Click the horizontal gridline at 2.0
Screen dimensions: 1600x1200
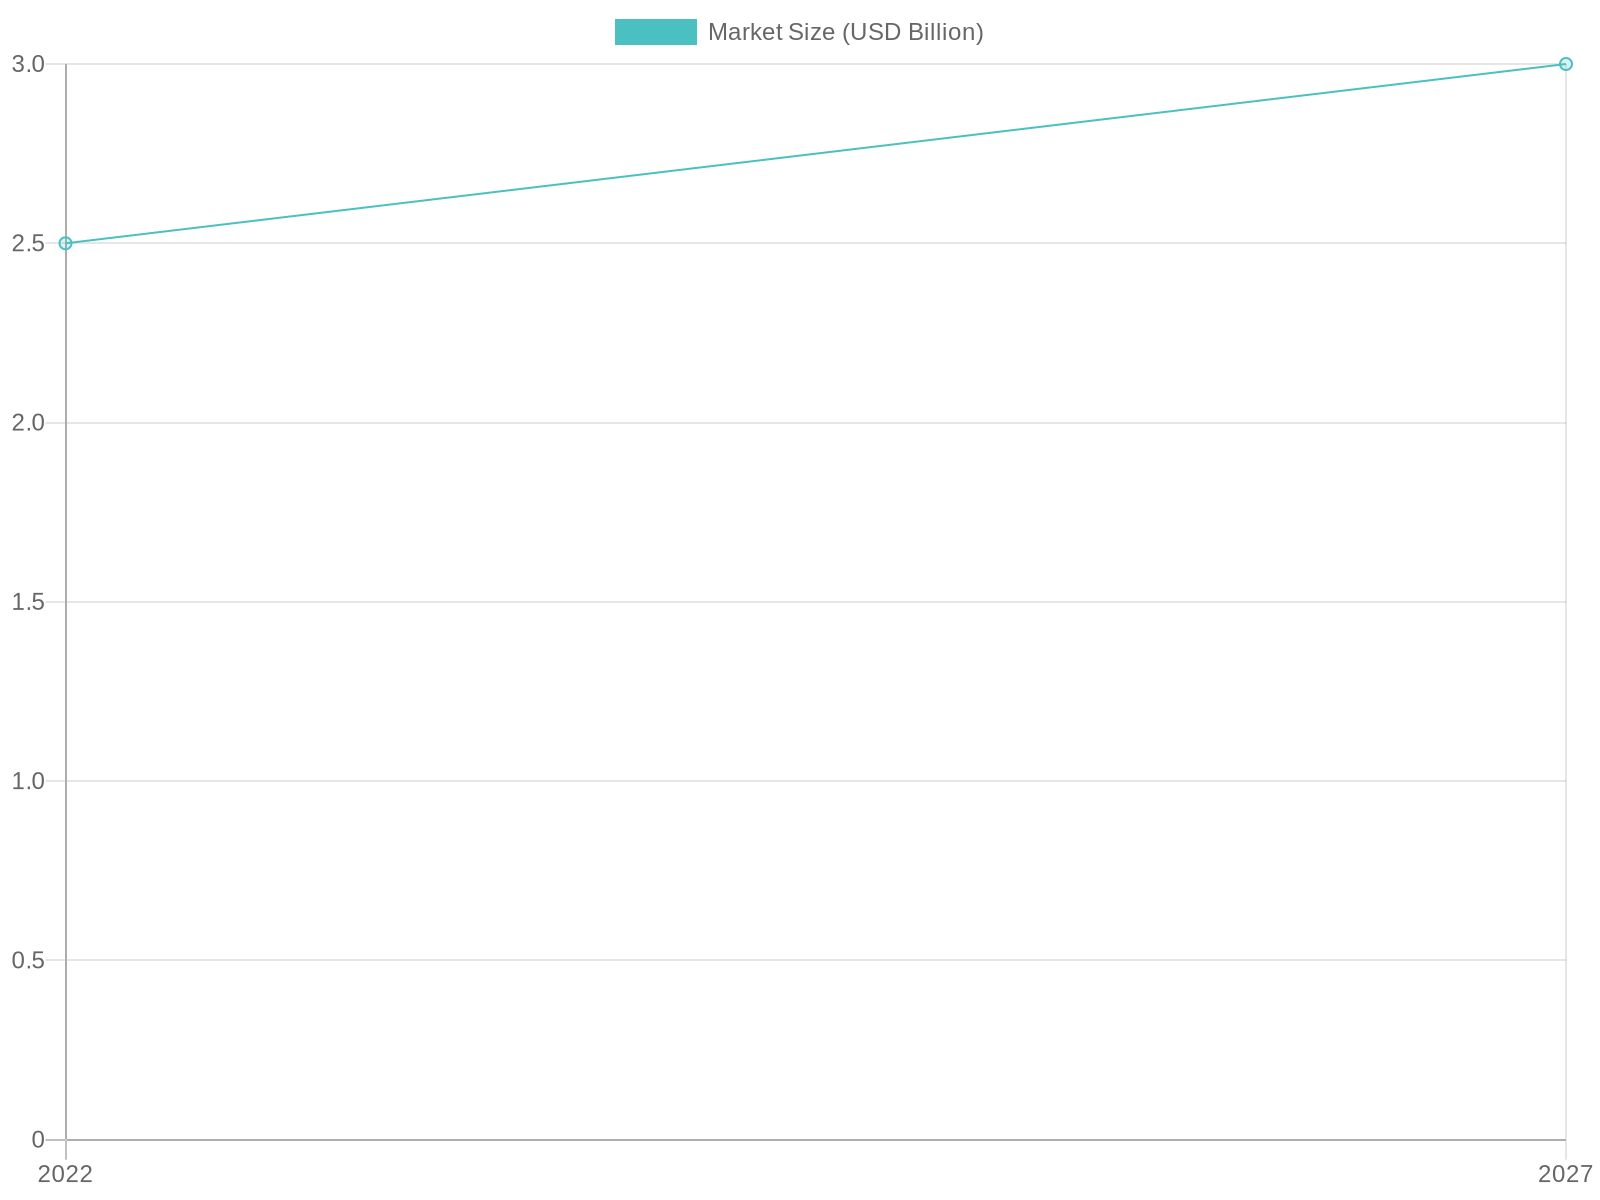816,422
